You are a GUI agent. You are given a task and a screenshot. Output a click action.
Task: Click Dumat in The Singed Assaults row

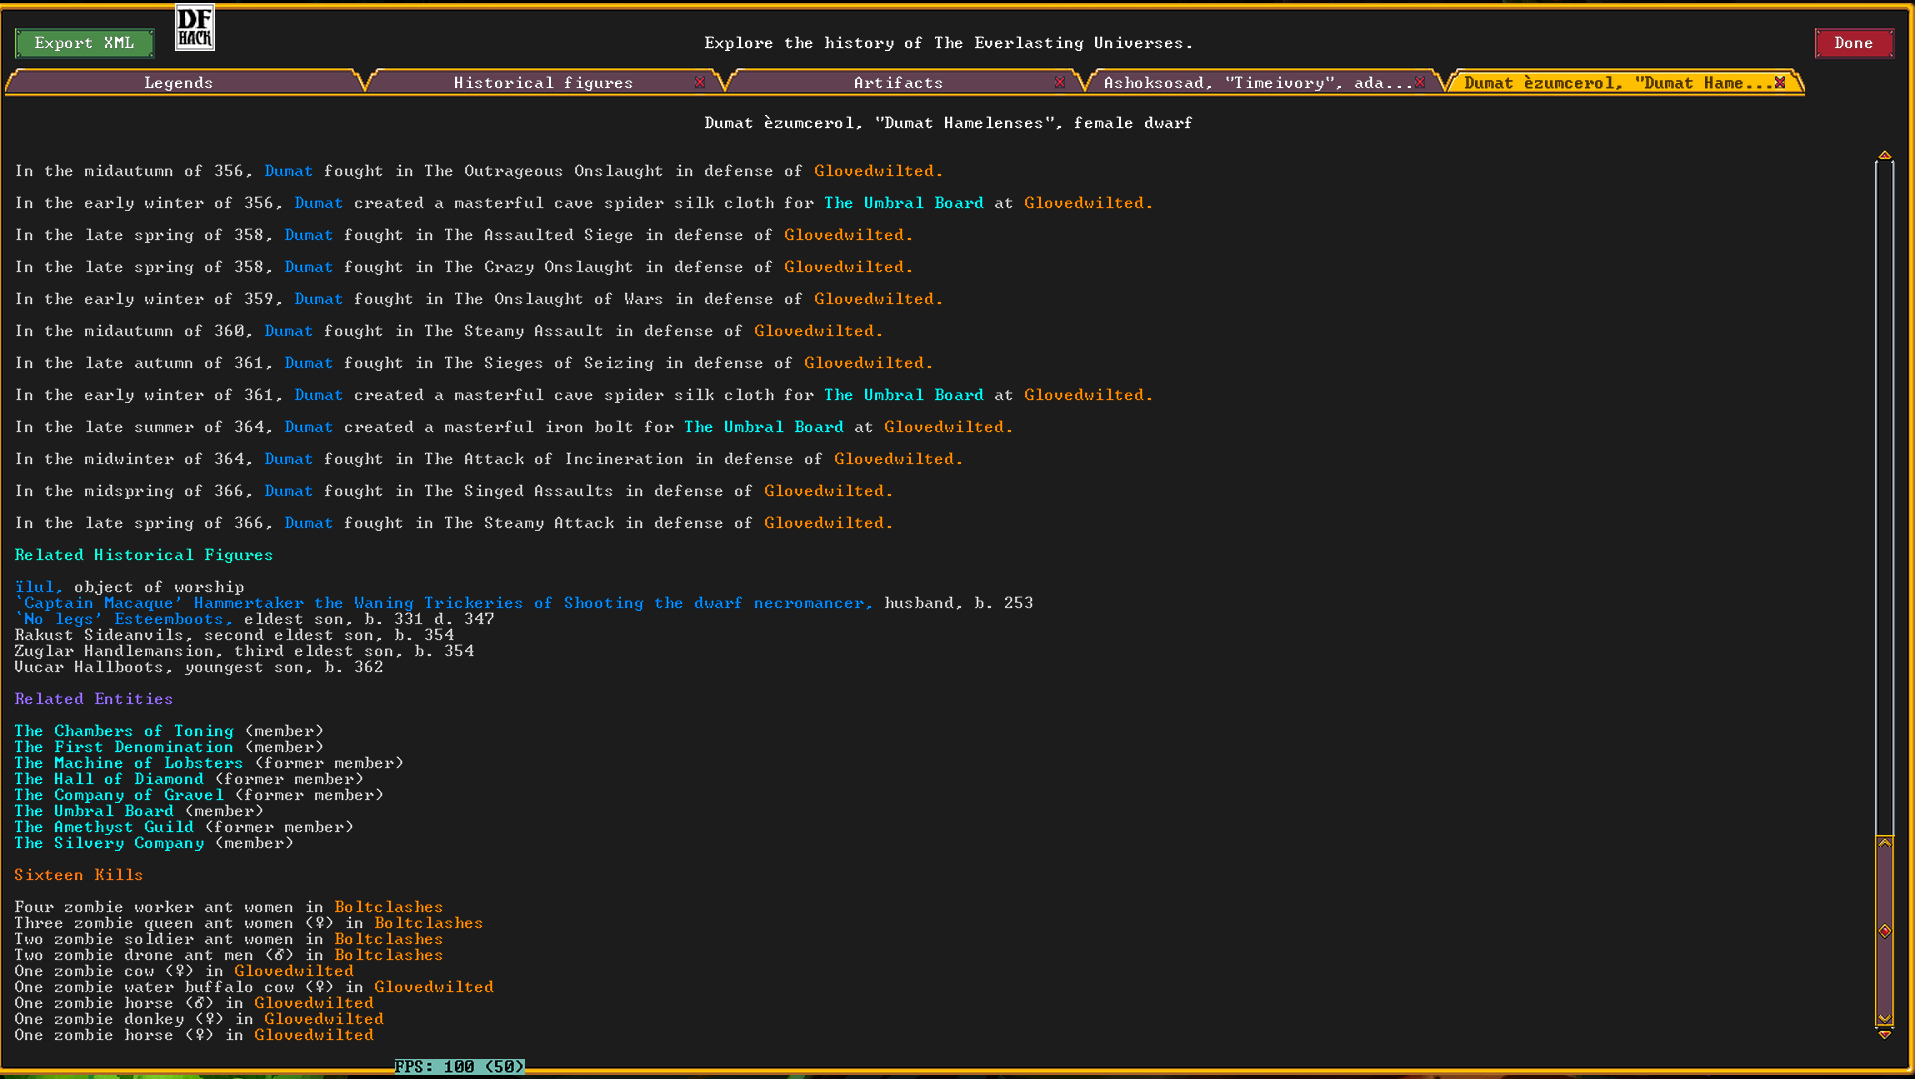pyautogui.click(x=289, y=491)
